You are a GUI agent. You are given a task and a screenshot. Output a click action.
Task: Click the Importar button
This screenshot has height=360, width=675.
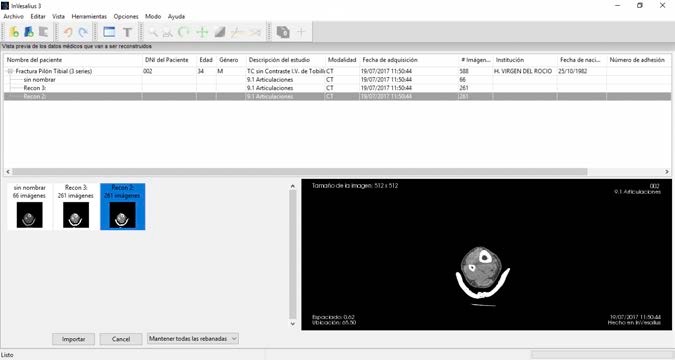tap(73, 339)
